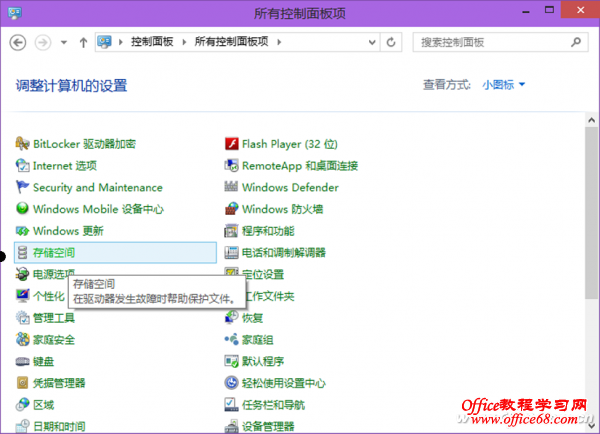Click the search magnifier button
The height and width of the screenshot is (434, 600).
(576, 42)
